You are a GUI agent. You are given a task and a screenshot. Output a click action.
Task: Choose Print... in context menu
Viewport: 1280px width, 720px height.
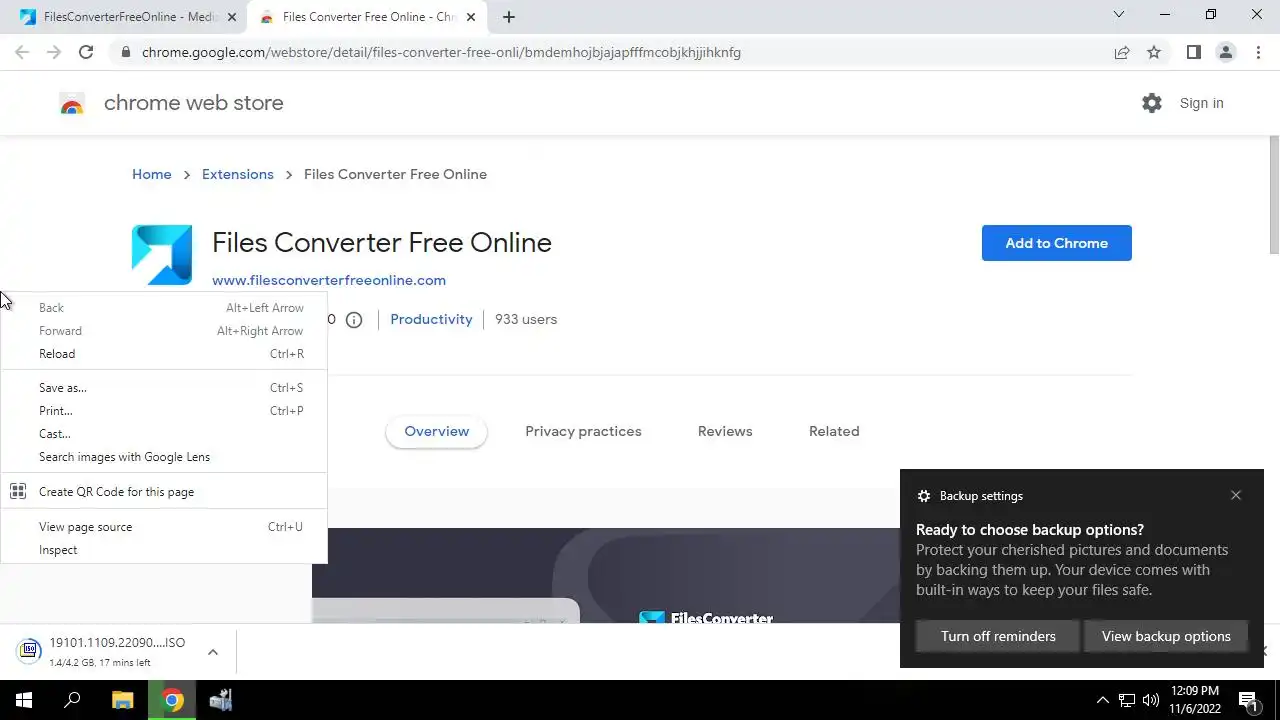(164, 411)
